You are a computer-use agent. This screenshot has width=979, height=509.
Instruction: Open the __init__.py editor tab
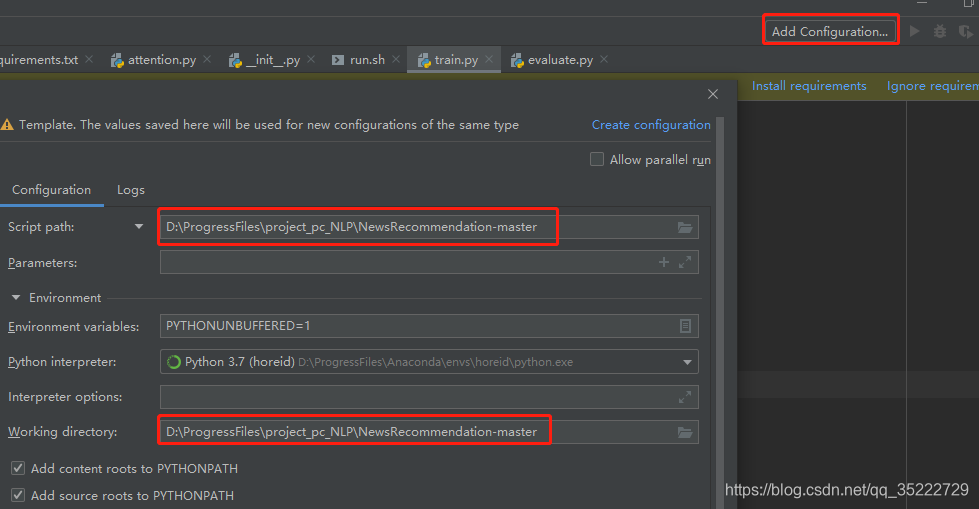click(x=273, y=60)
